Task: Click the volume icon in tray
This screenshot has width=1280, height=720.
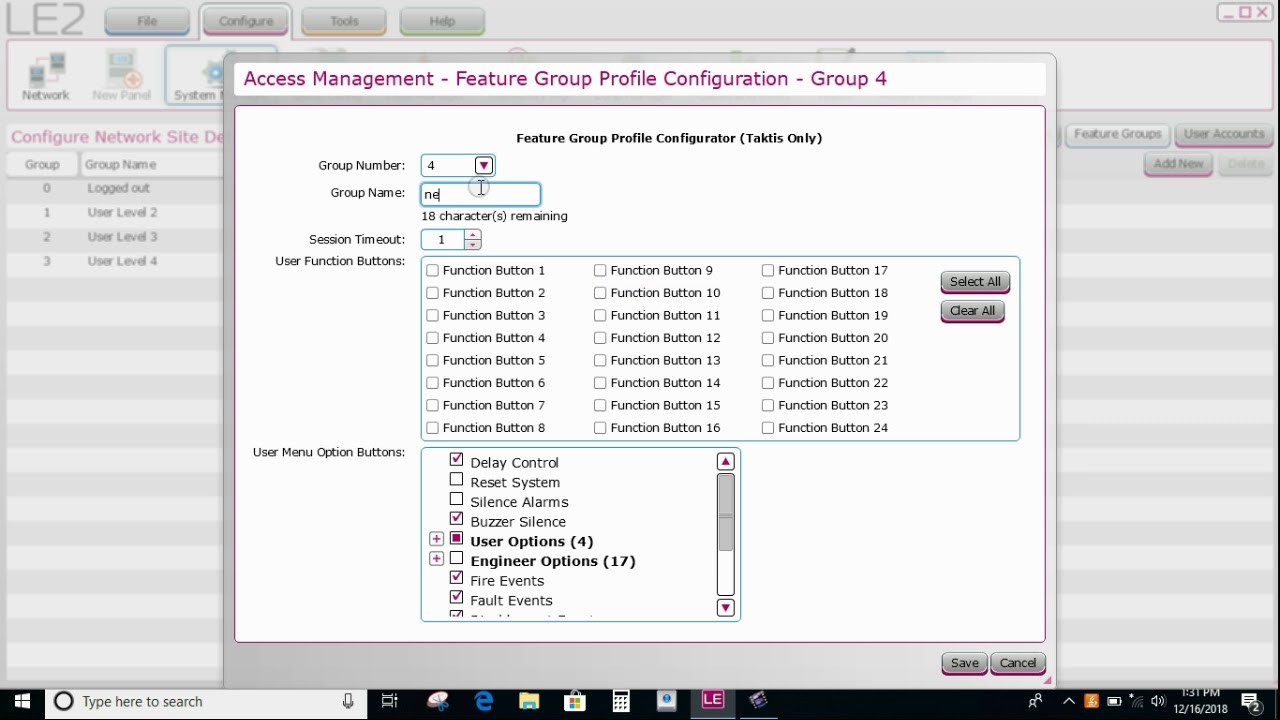Action: (x=1158, y=701)
